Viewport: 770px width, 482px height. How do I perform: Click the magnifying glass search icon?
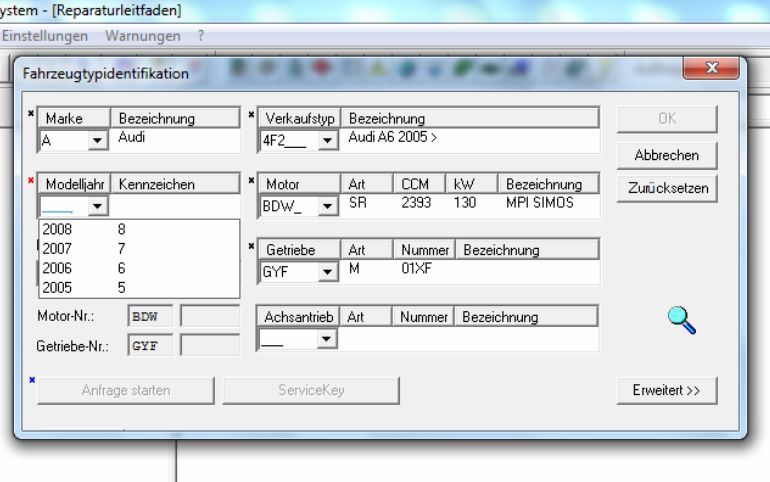[x=682, y=320]
